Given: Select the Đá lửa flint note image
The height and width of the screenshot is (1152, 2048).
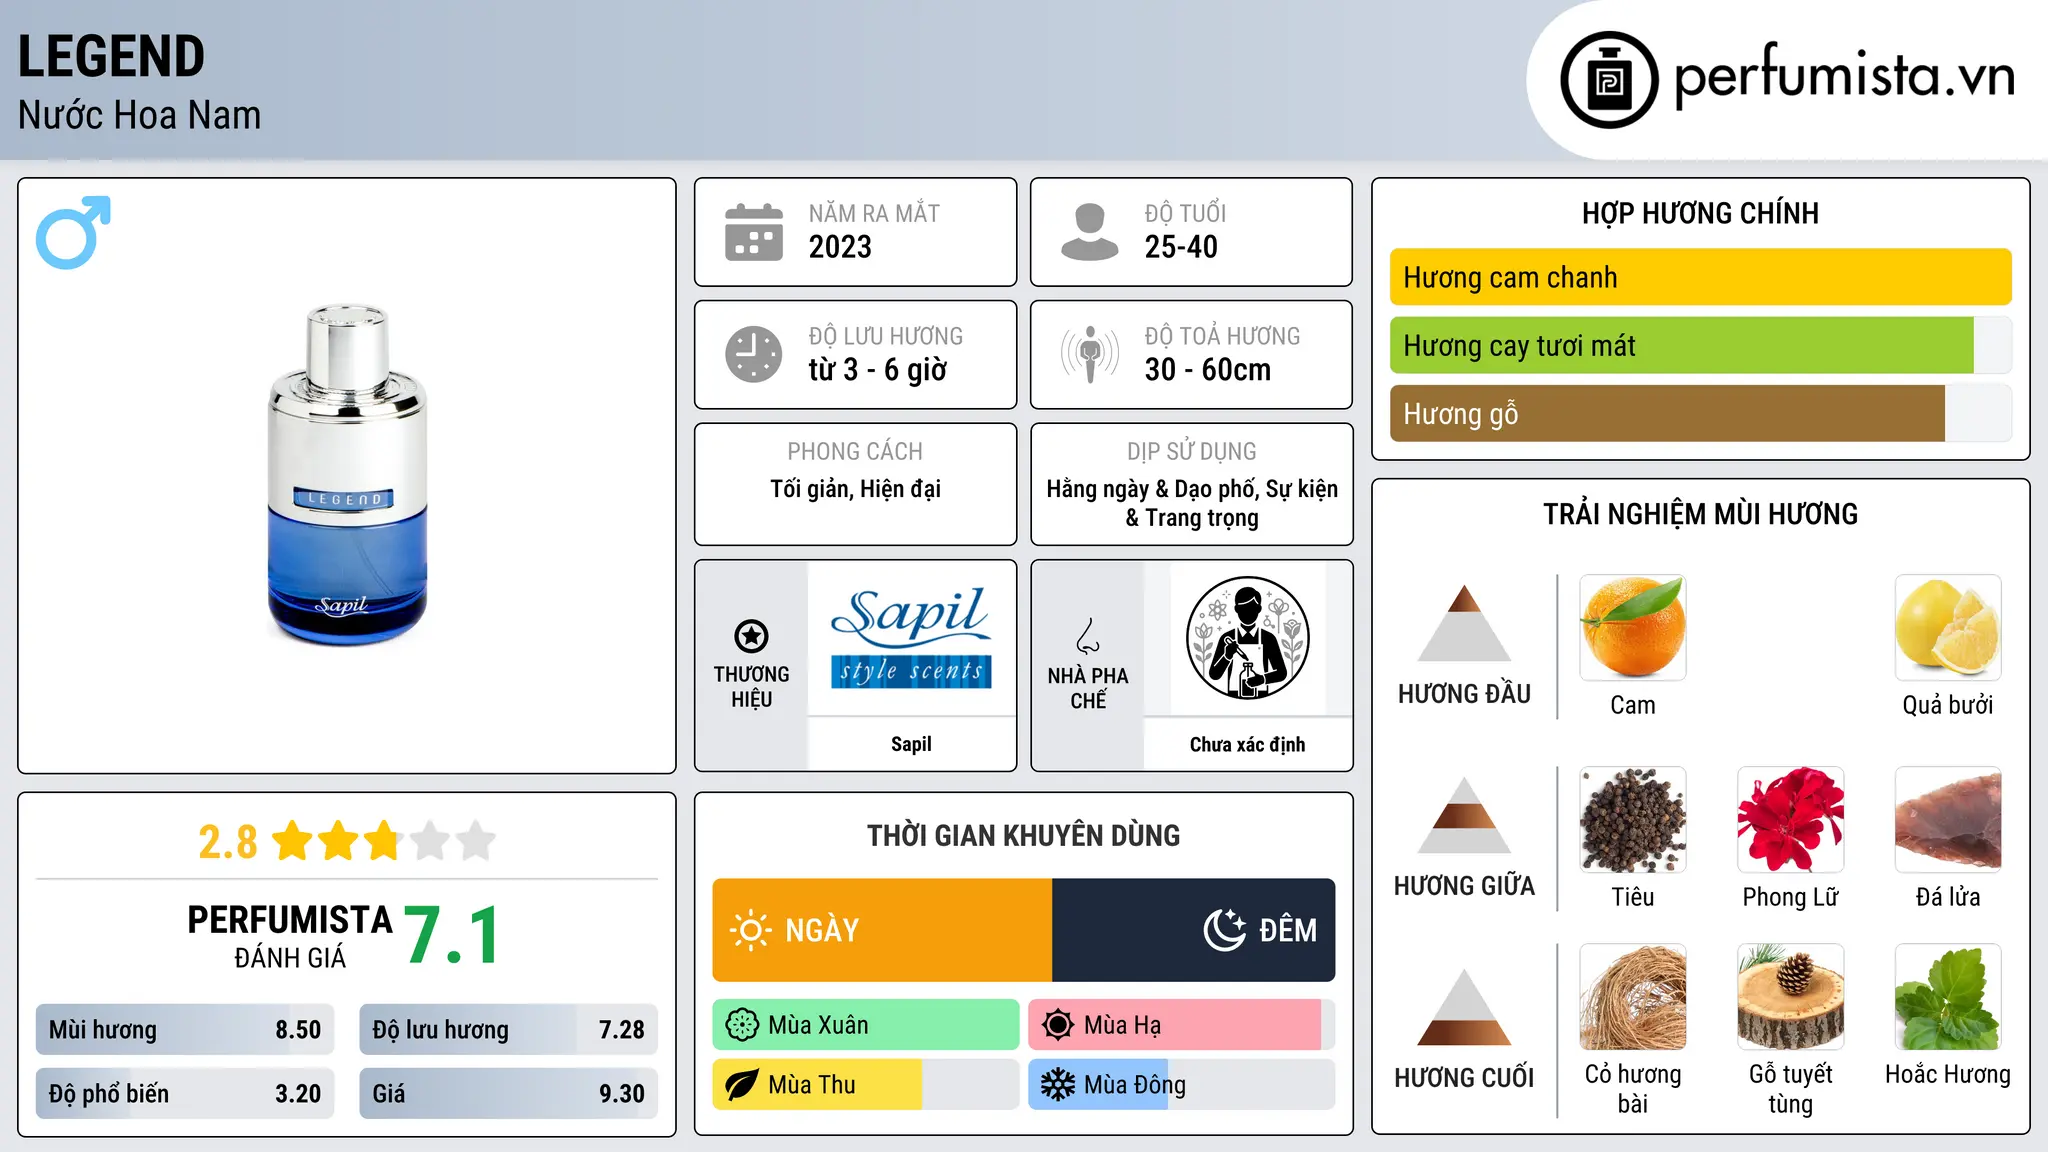Looking at the screenshot, I should [1948, 820].
